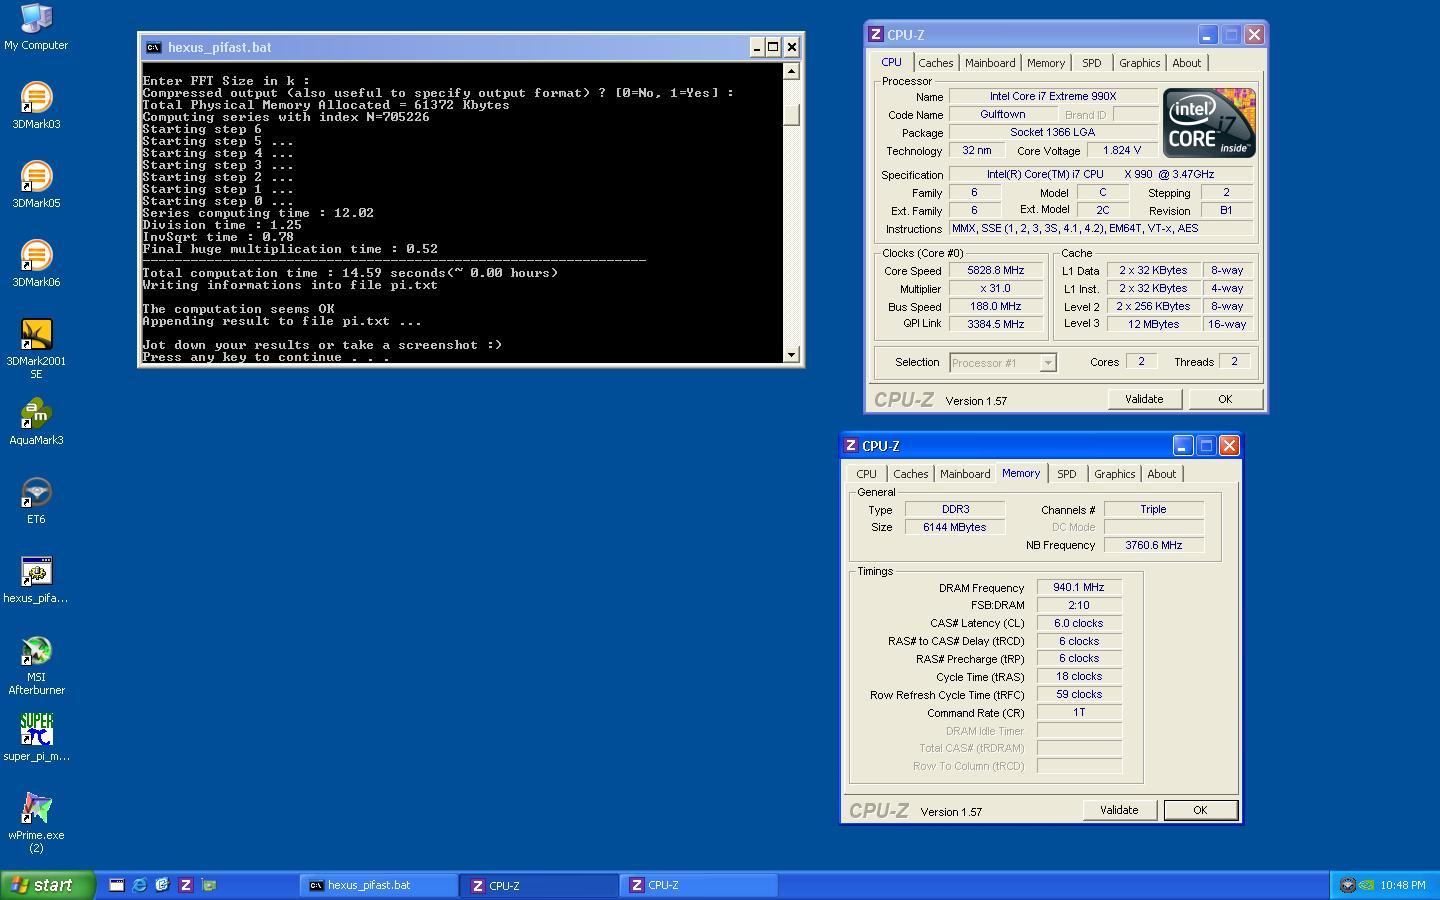Click Validate in the lower CPU-Z memory window
Image resolution: width=1440 pixels, height=900 pixels.
pyautogui.click(x=1119, y=810)
